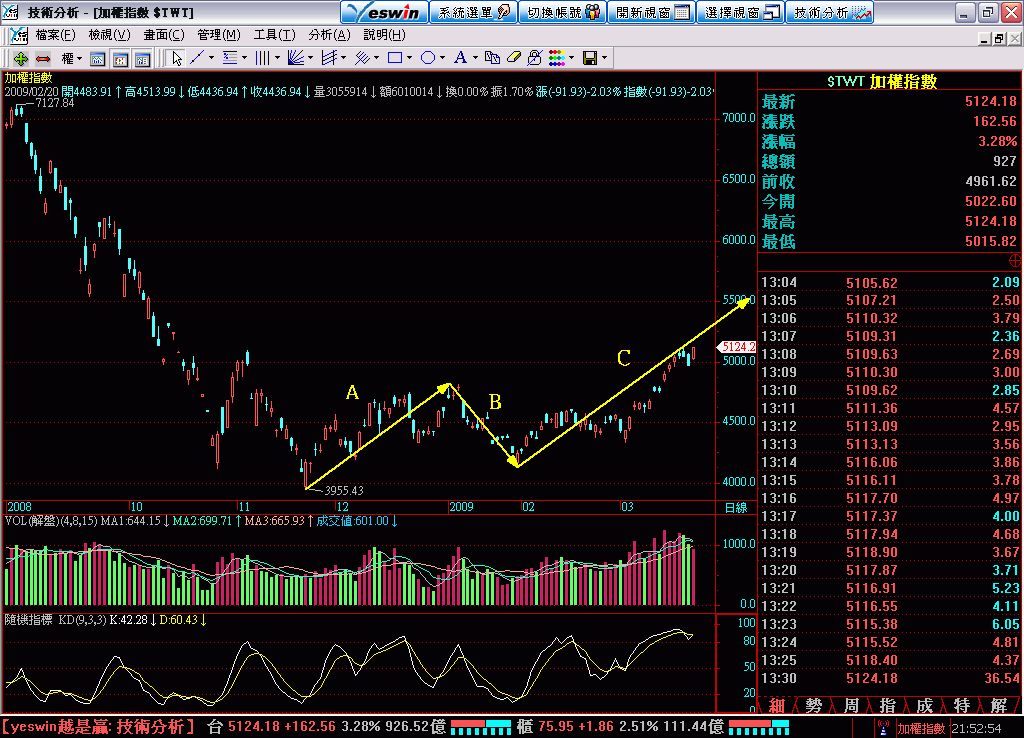The height and width of the screenshot is (738, 1024).
Task: Click the 技術分析 button in the title bar
Action: click(x=830, y=12)
